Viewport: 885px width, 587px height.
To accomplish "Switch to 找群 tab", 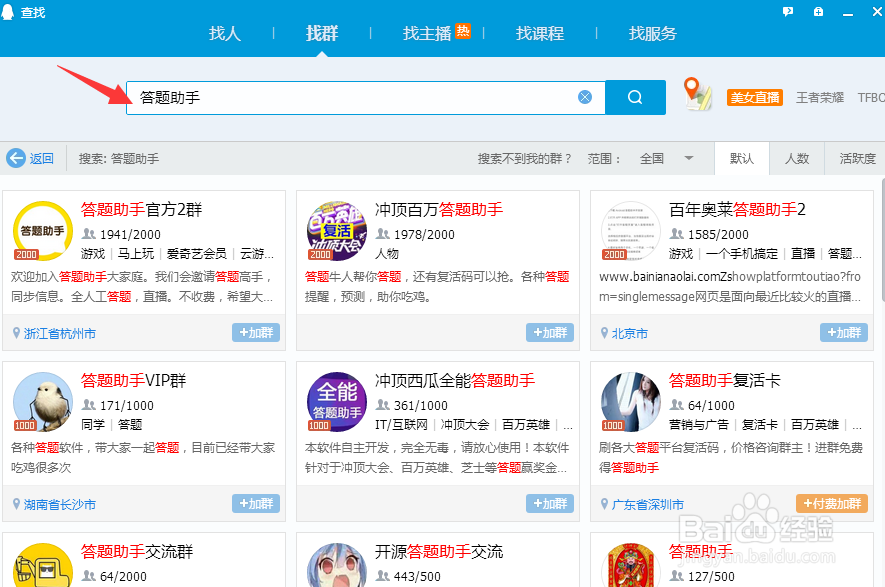I will [322, 34].
